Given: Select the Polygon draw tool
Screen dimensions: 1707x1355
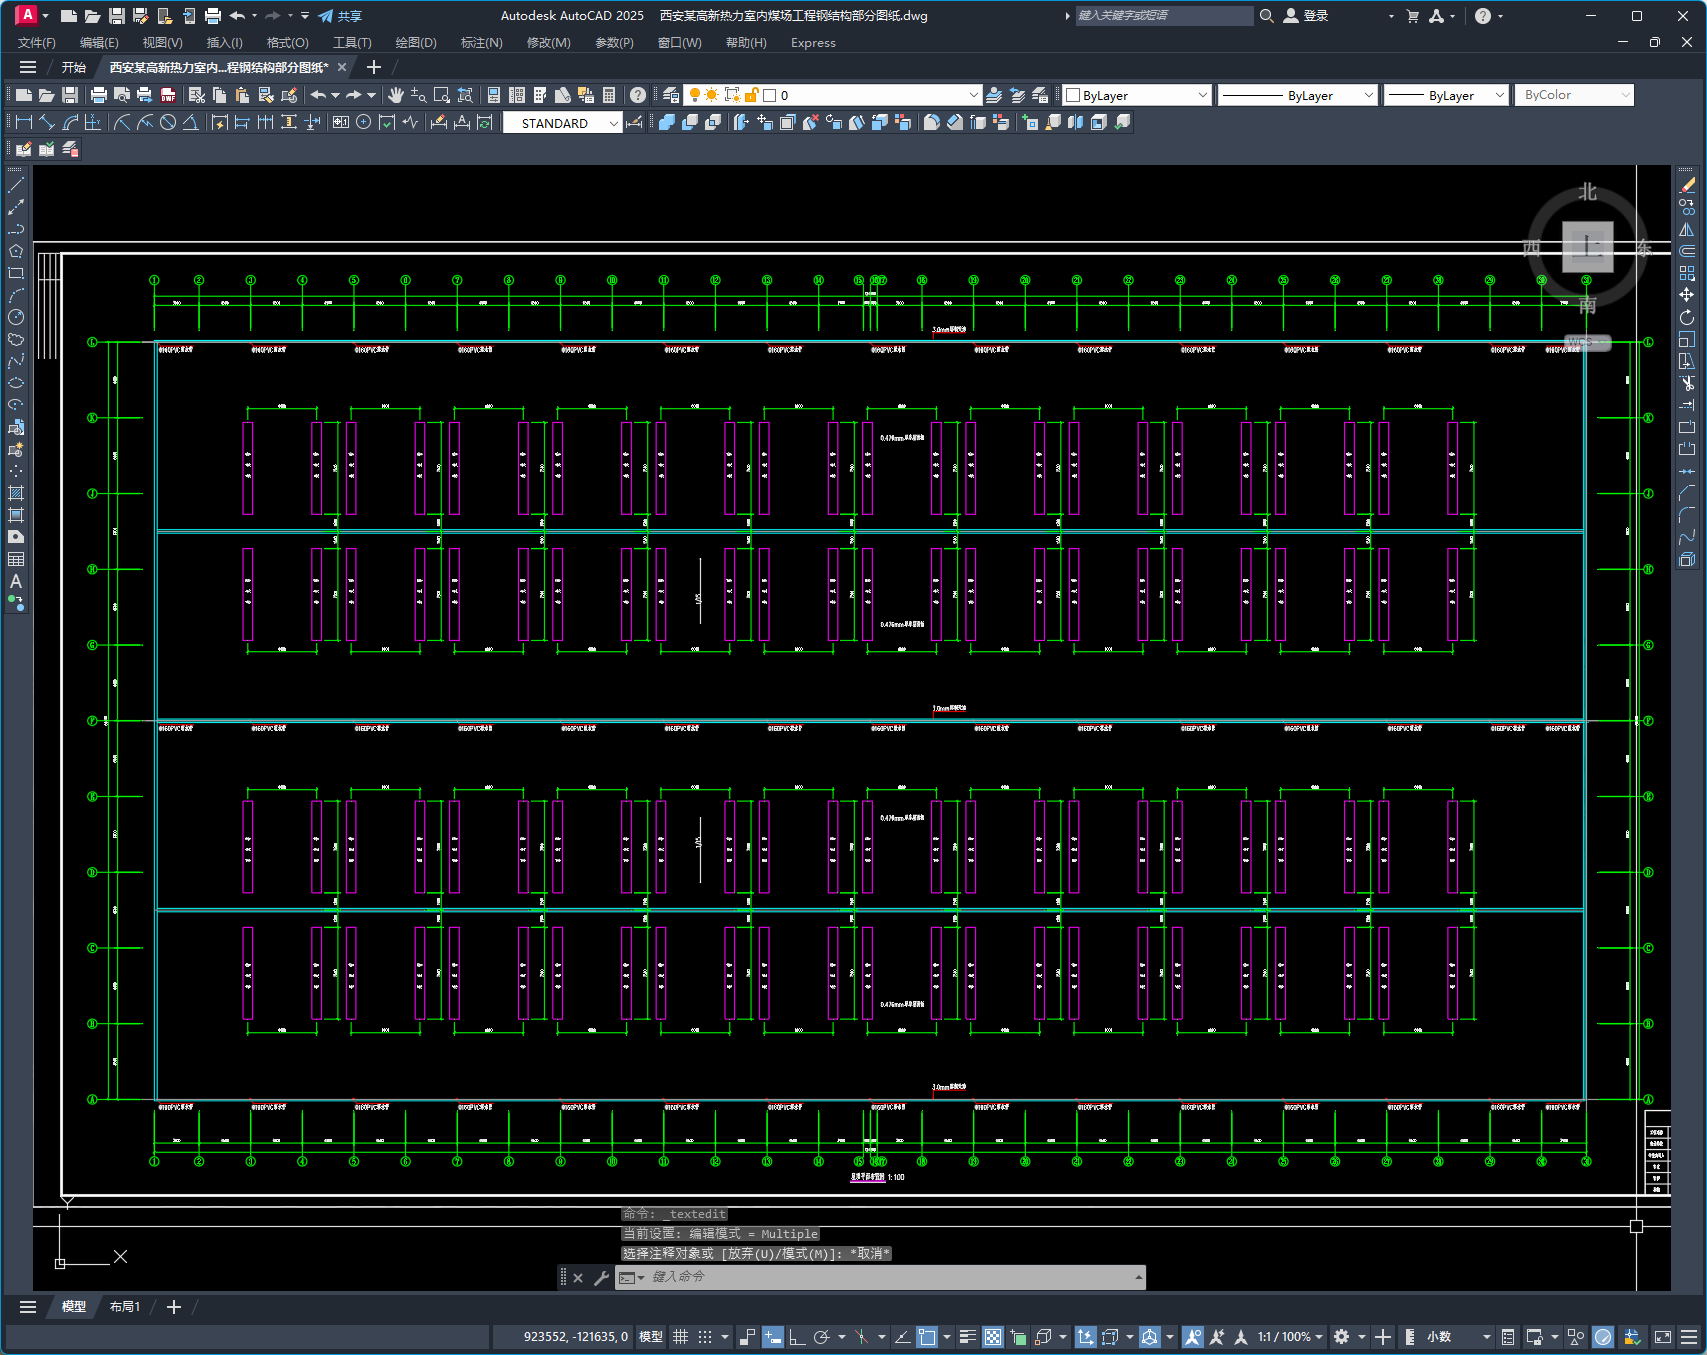Looking at the screenshot, I should [16, 251].
